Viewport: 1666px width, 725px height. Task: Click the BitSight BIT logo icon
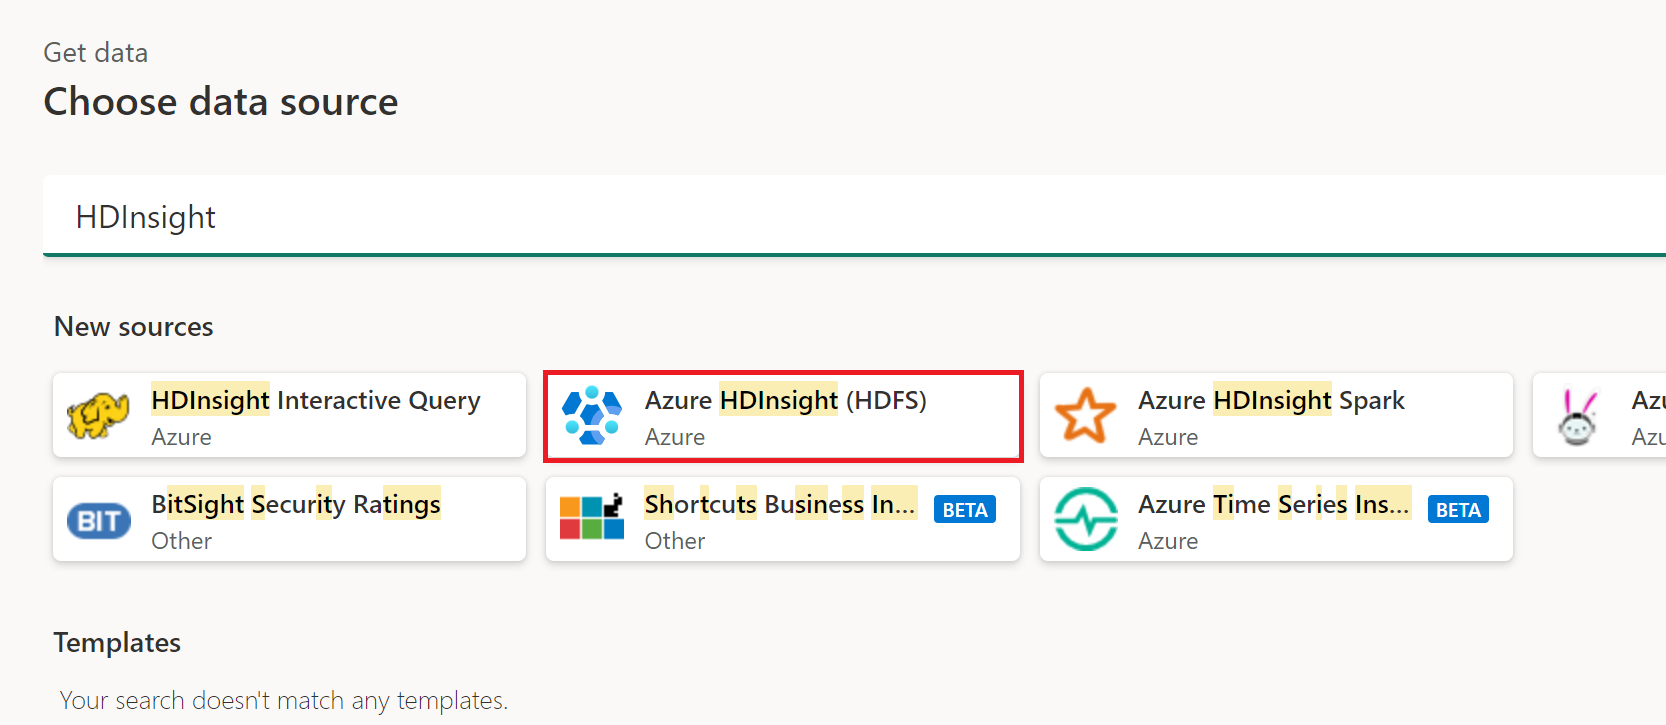(x=98, y=520)
